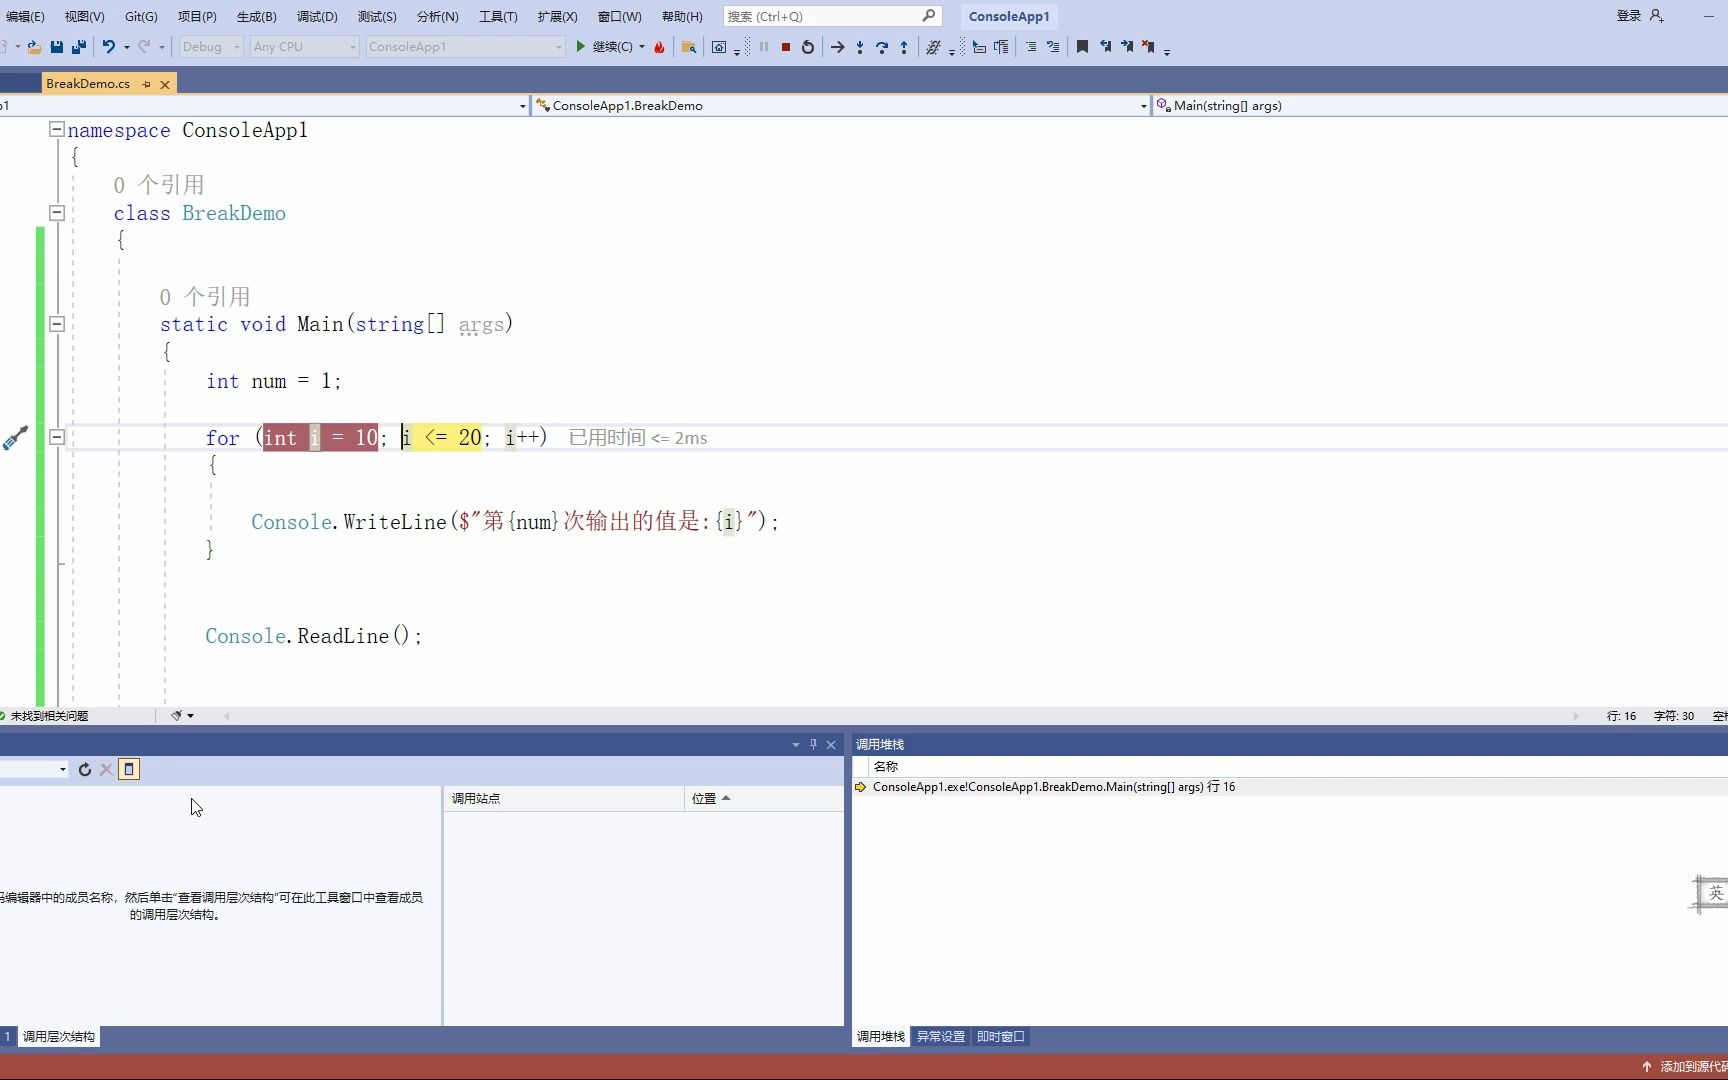Collapse the Main method block
Viewport: 1728px width, 1080px height.
57,324
